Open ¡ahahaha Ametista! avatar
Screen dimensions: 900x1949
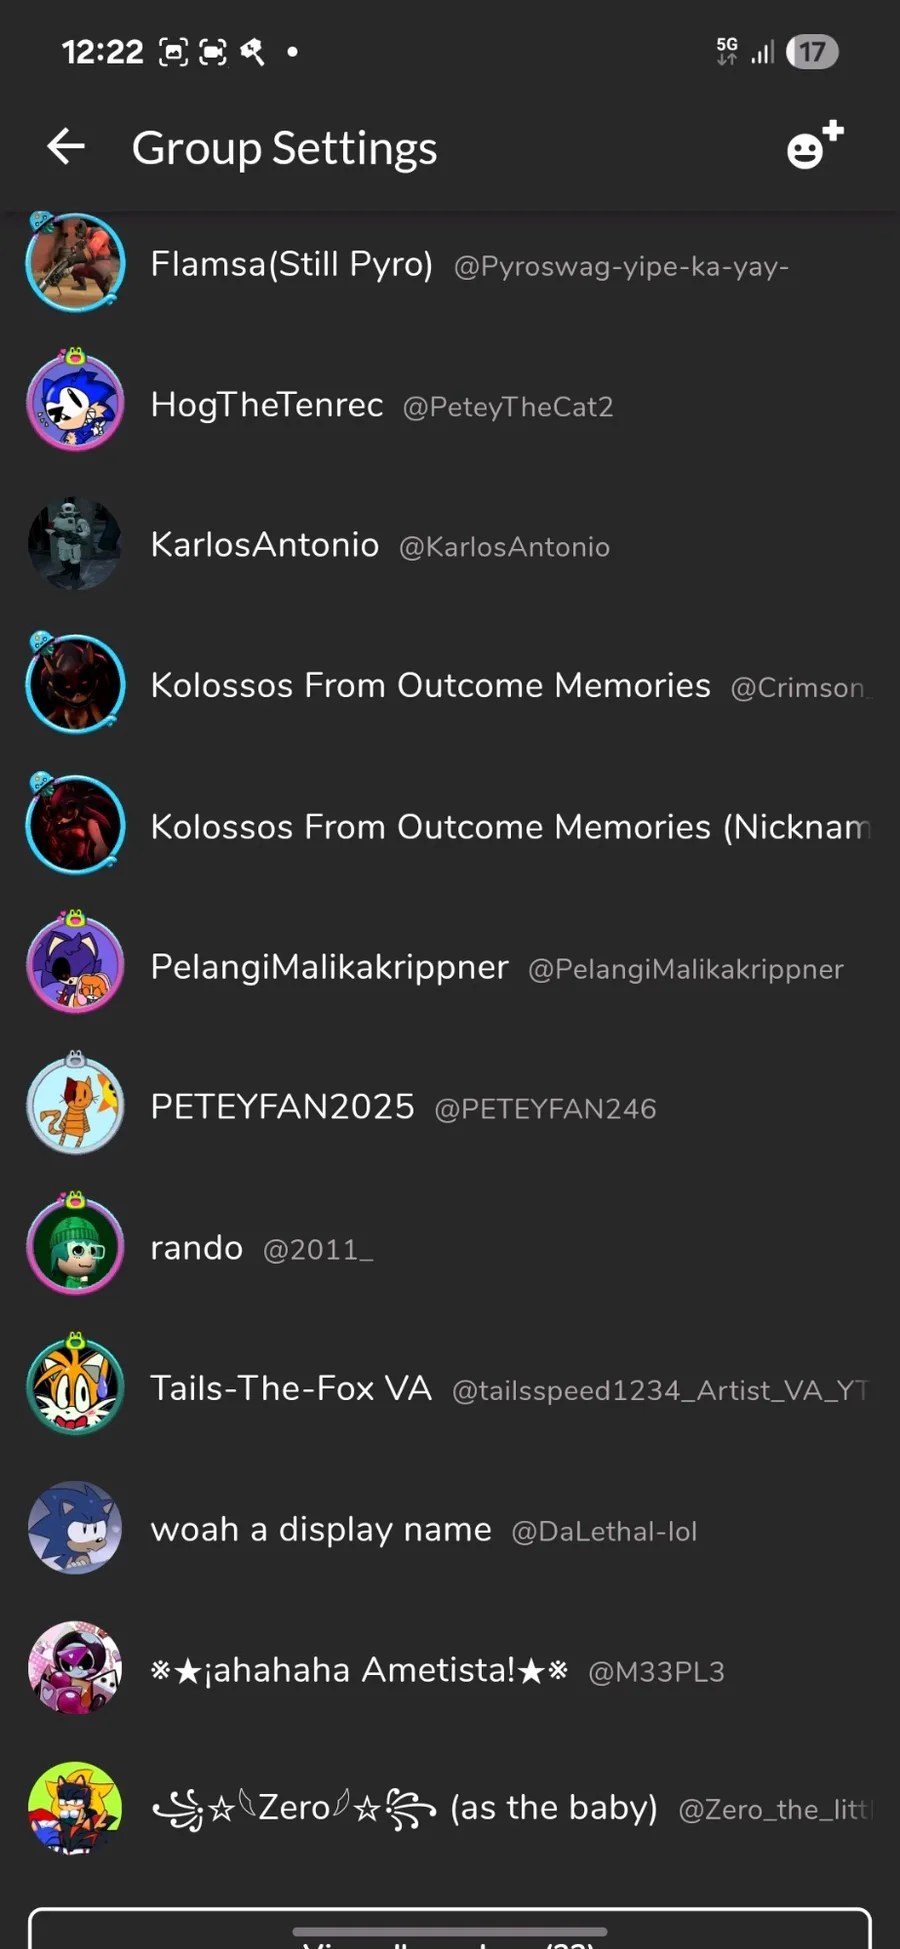75,1668
